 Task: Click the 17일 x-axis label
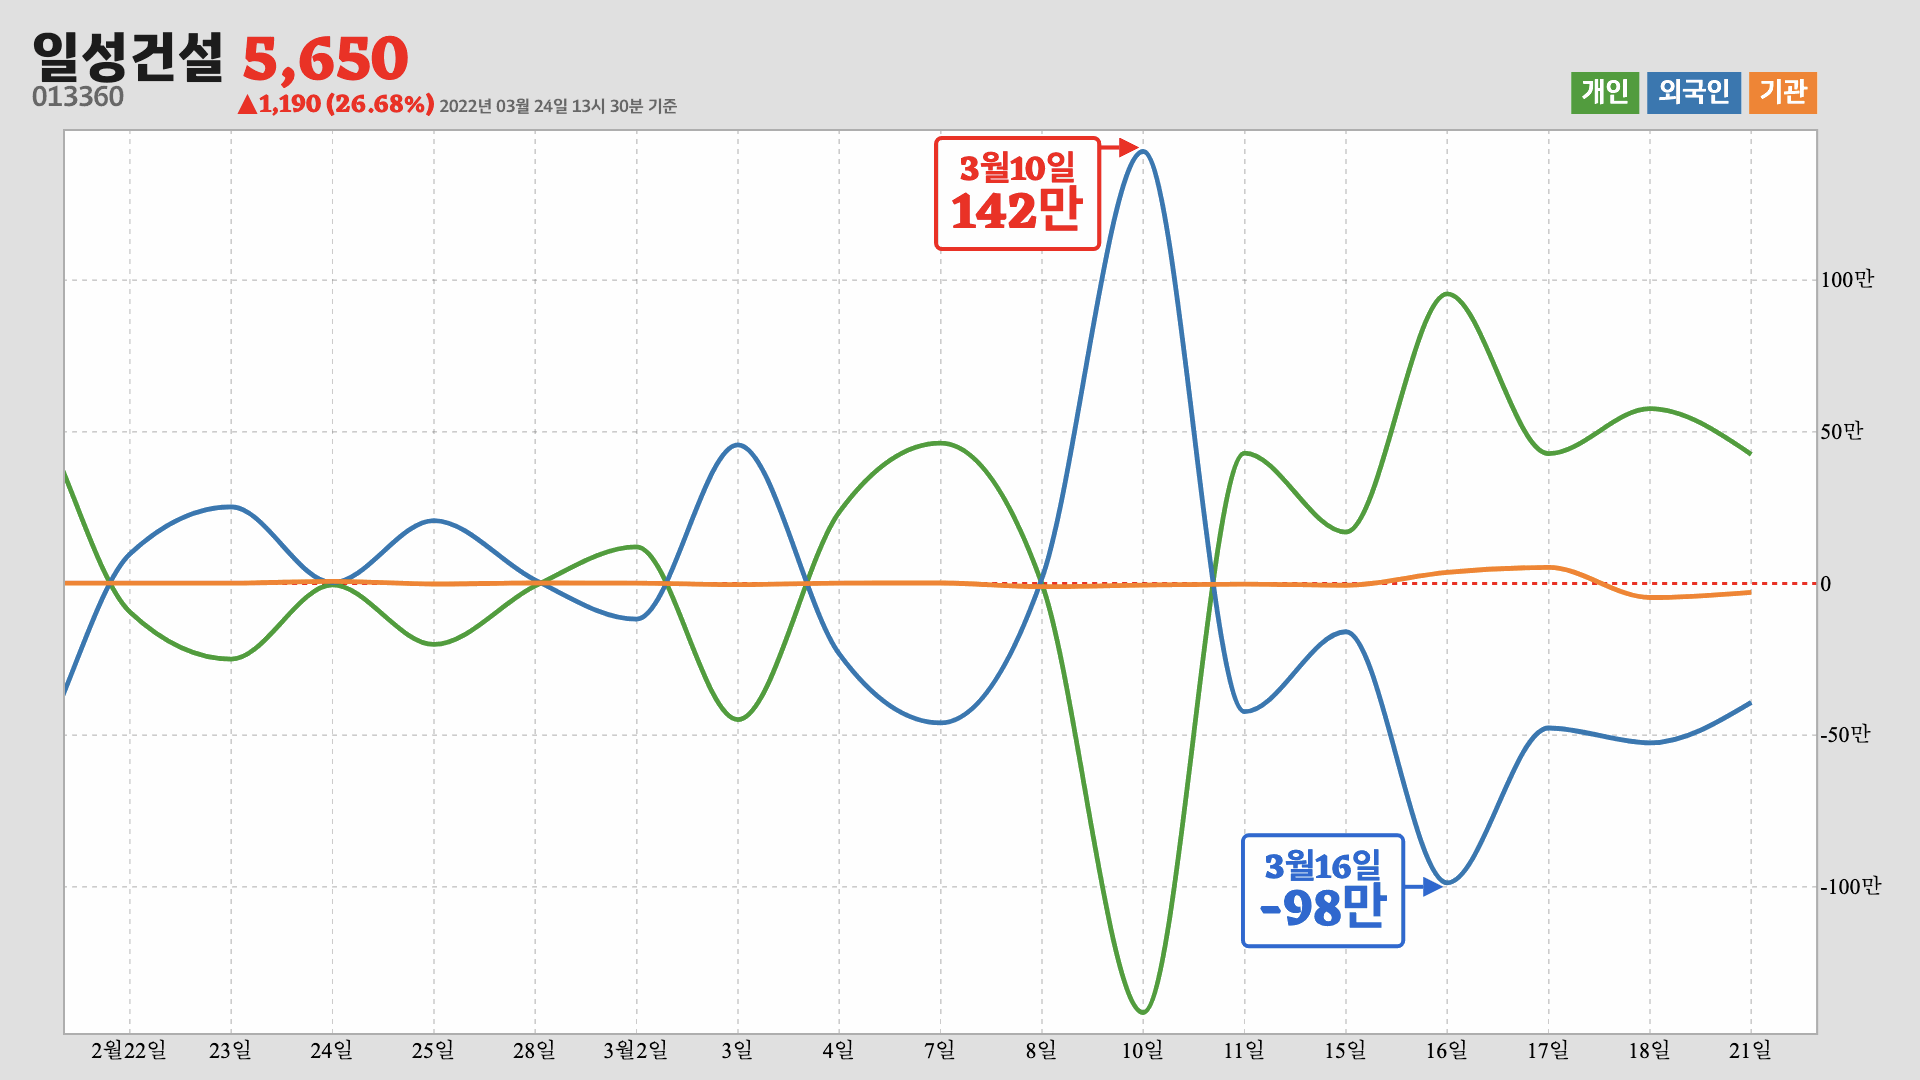(1548, 1050)
